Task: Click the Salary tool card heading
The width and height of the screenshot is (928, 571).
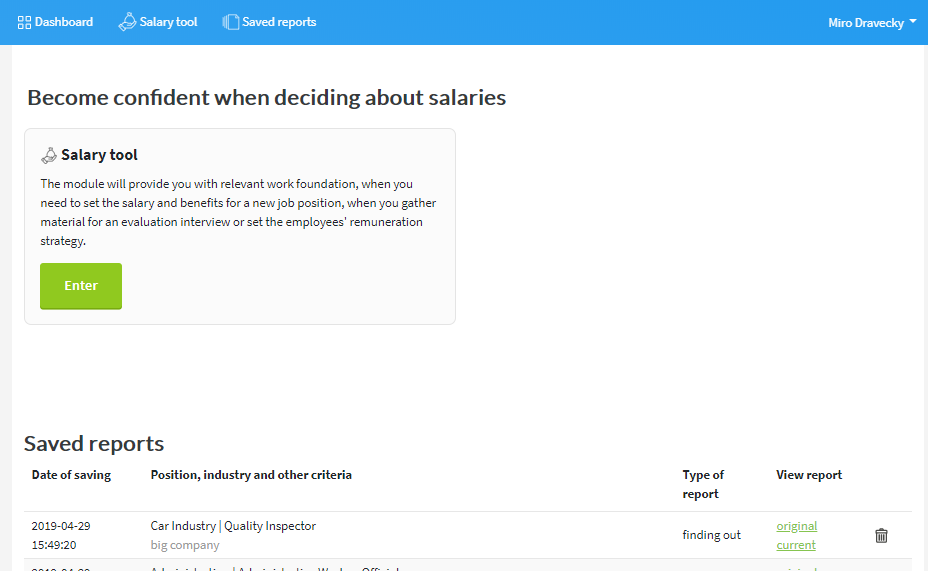Action: (99, 155)
